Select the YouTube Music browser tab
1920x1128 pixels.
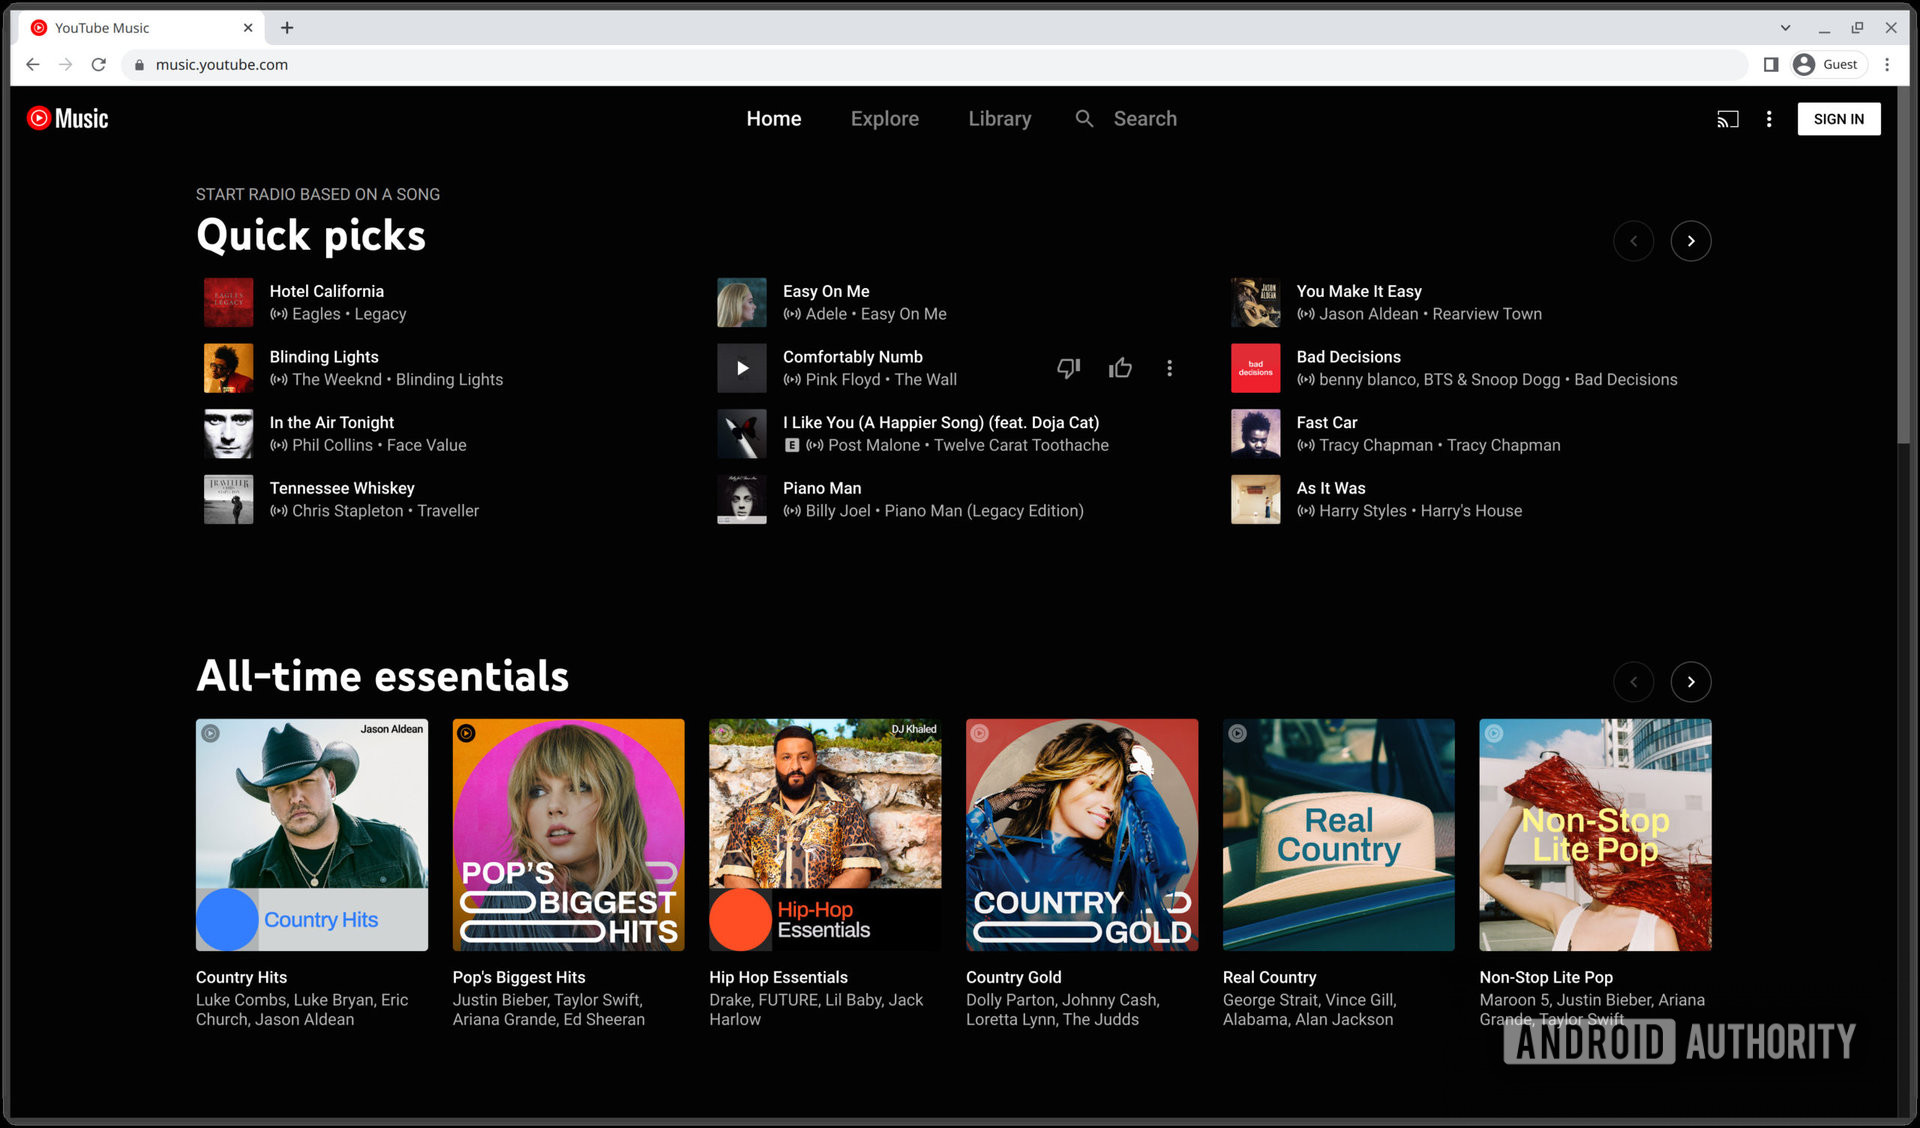tap(140, 28)
